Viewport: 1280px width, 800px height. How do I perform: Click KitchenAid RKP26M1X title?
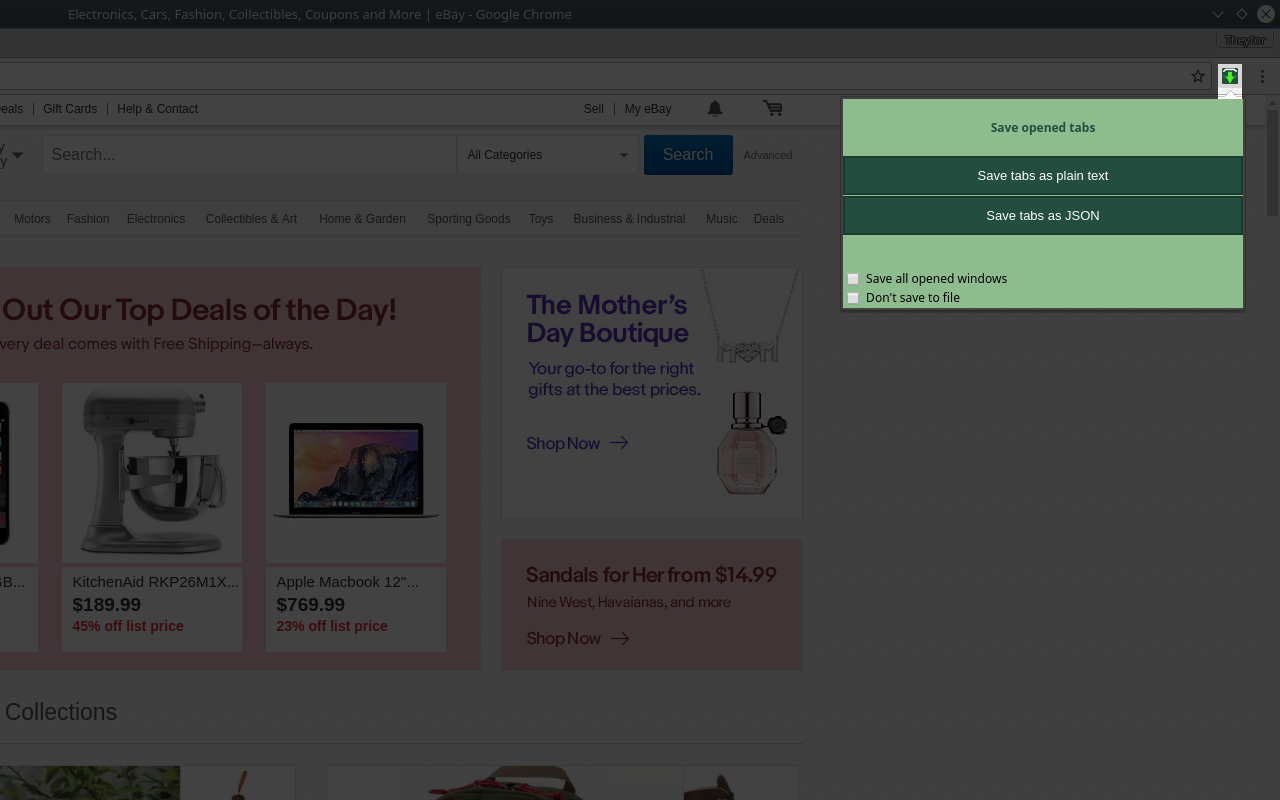156,582
